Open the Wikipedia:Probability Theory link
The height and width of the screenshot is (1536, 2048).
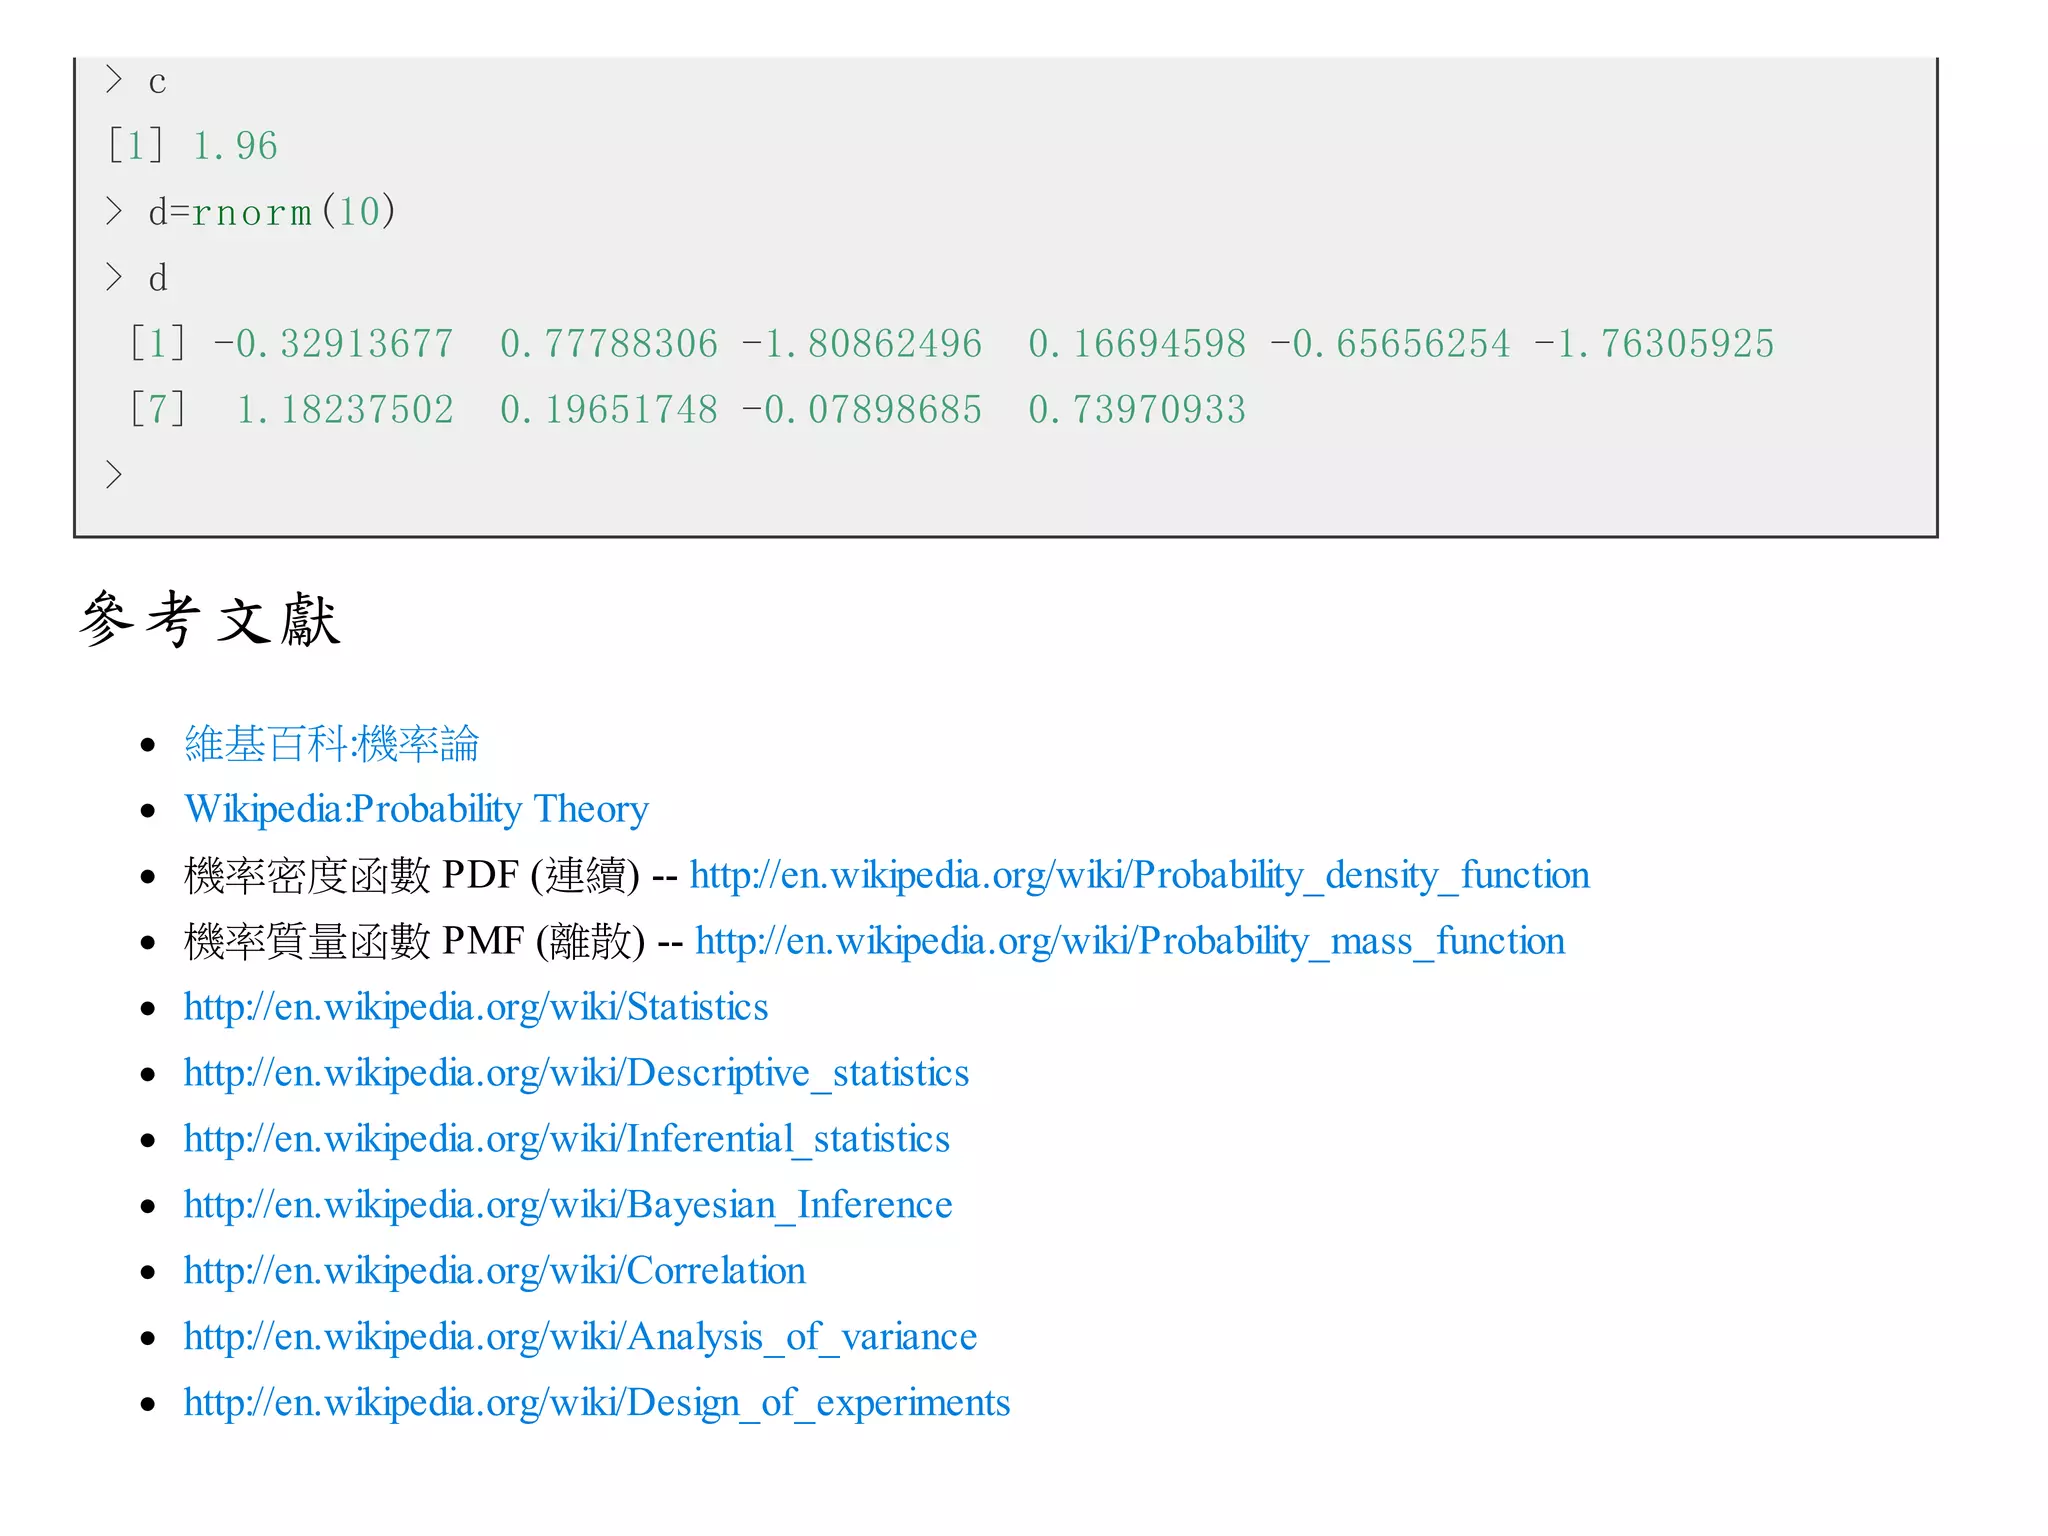(416, 809)
